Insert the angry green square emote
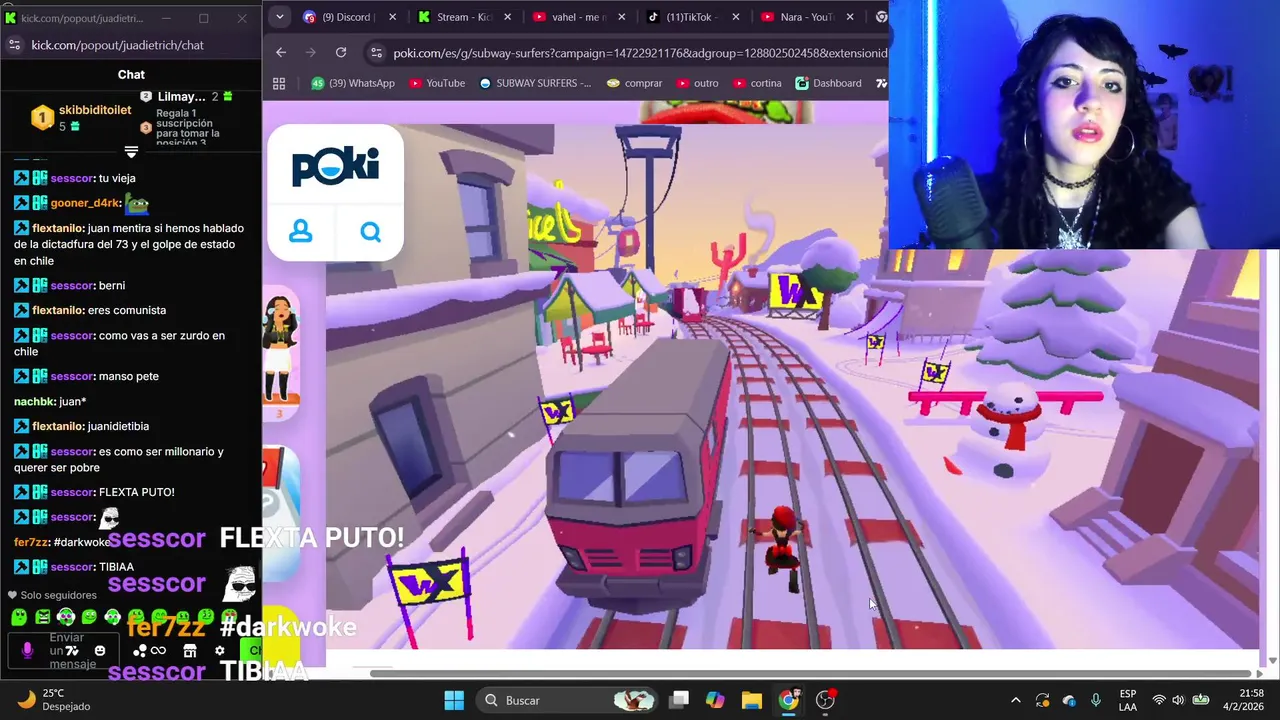 (42, 618)
